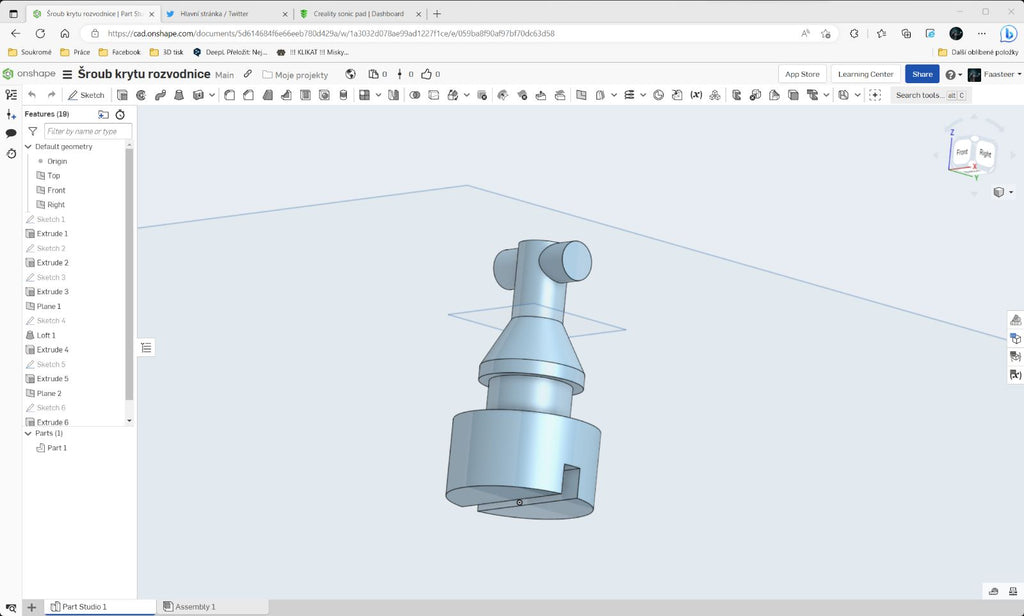This screenshot has width=1024, height=616.
Task: Collapse the Default geometry group
Action: click(x=28, y=147)
